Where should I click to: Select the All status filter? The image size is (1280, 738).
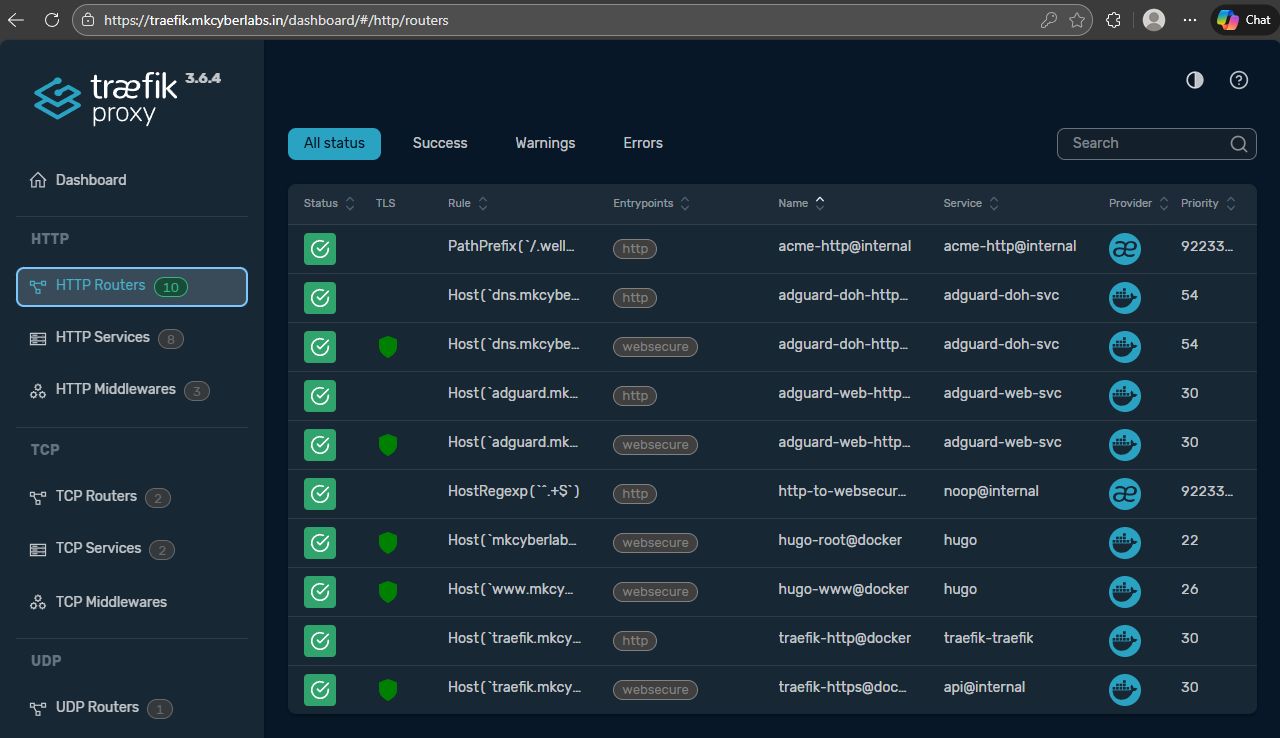click(x=334, y=144)
